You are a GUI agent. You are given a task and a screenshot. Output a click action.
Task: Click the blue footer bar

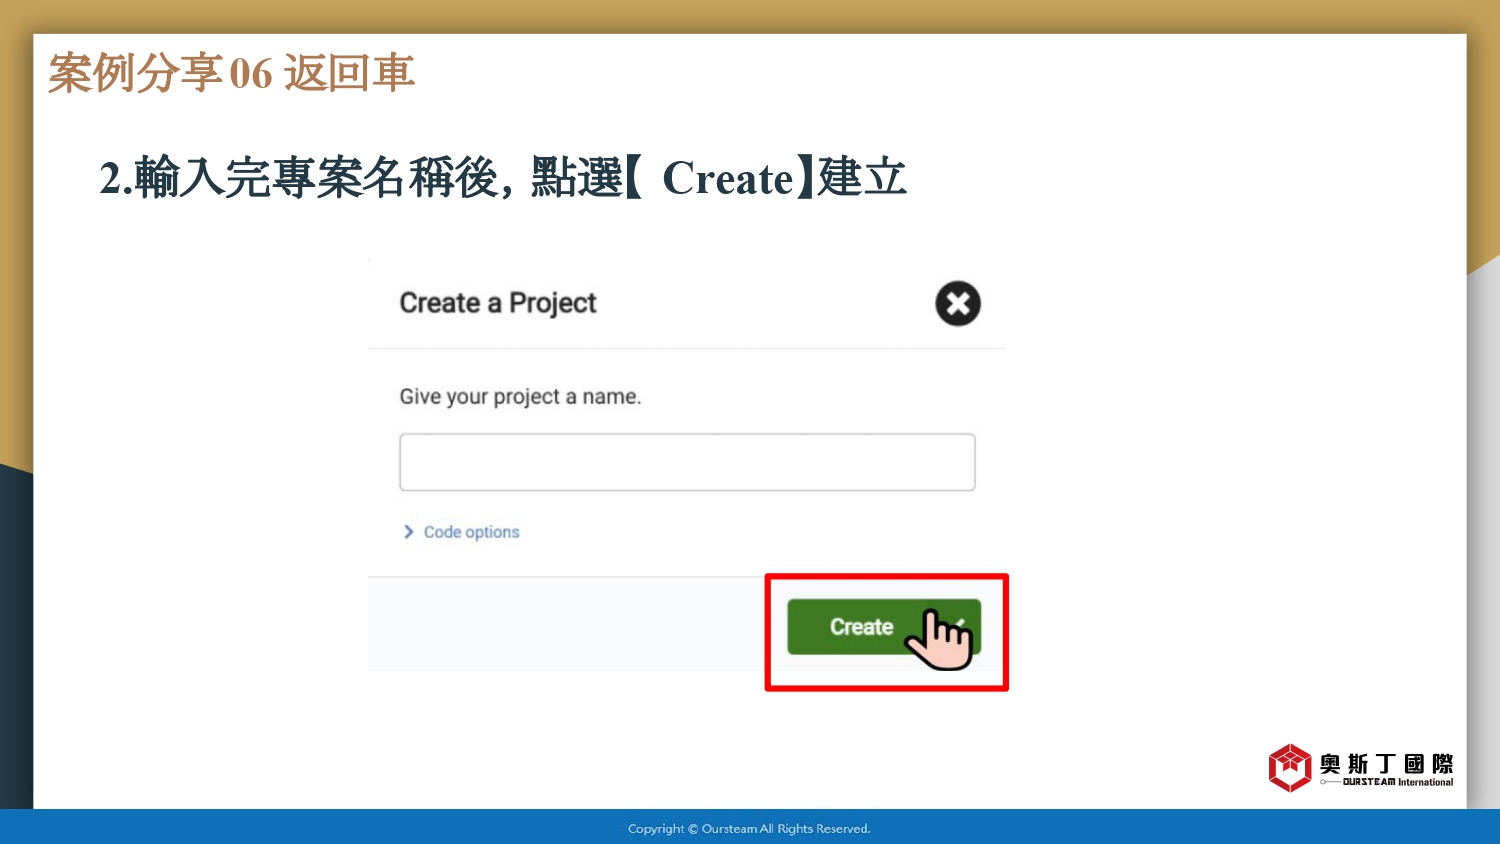[x=750, y=827]
